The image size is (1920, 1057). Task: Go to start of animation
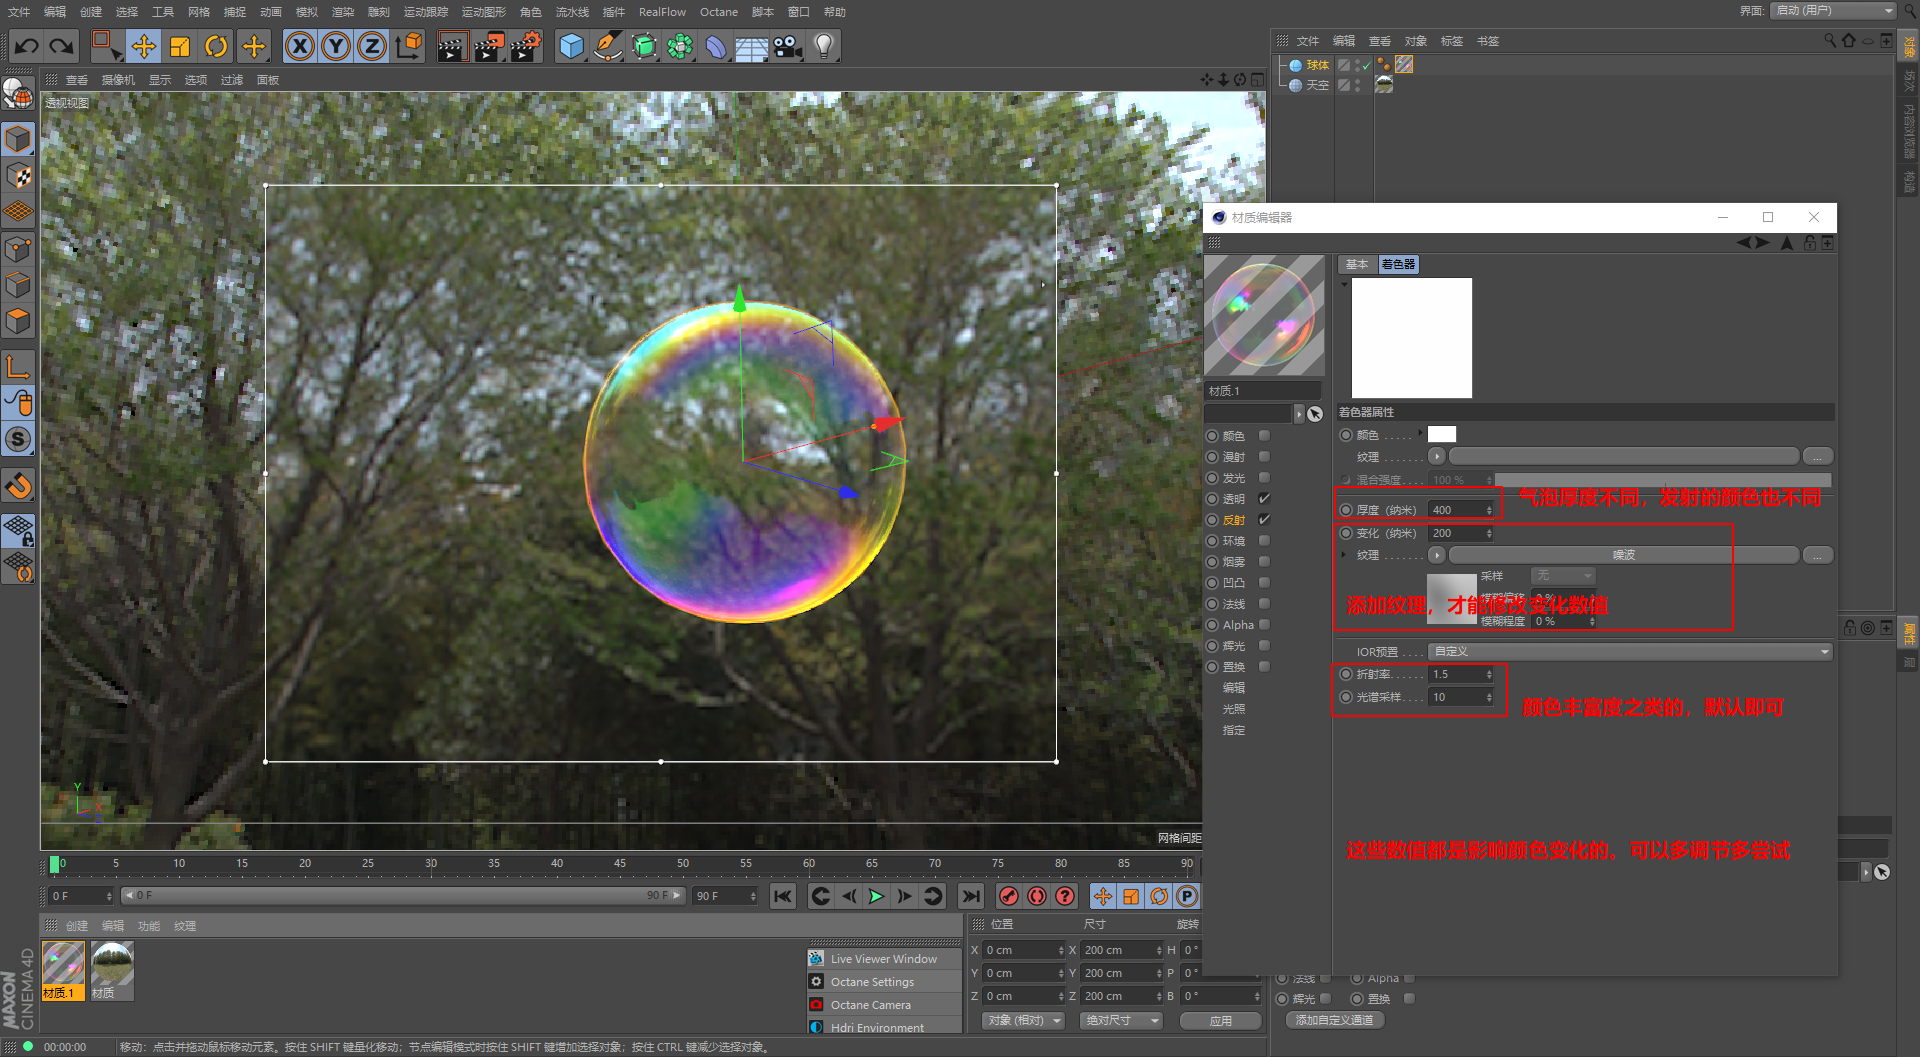(782, 896)
